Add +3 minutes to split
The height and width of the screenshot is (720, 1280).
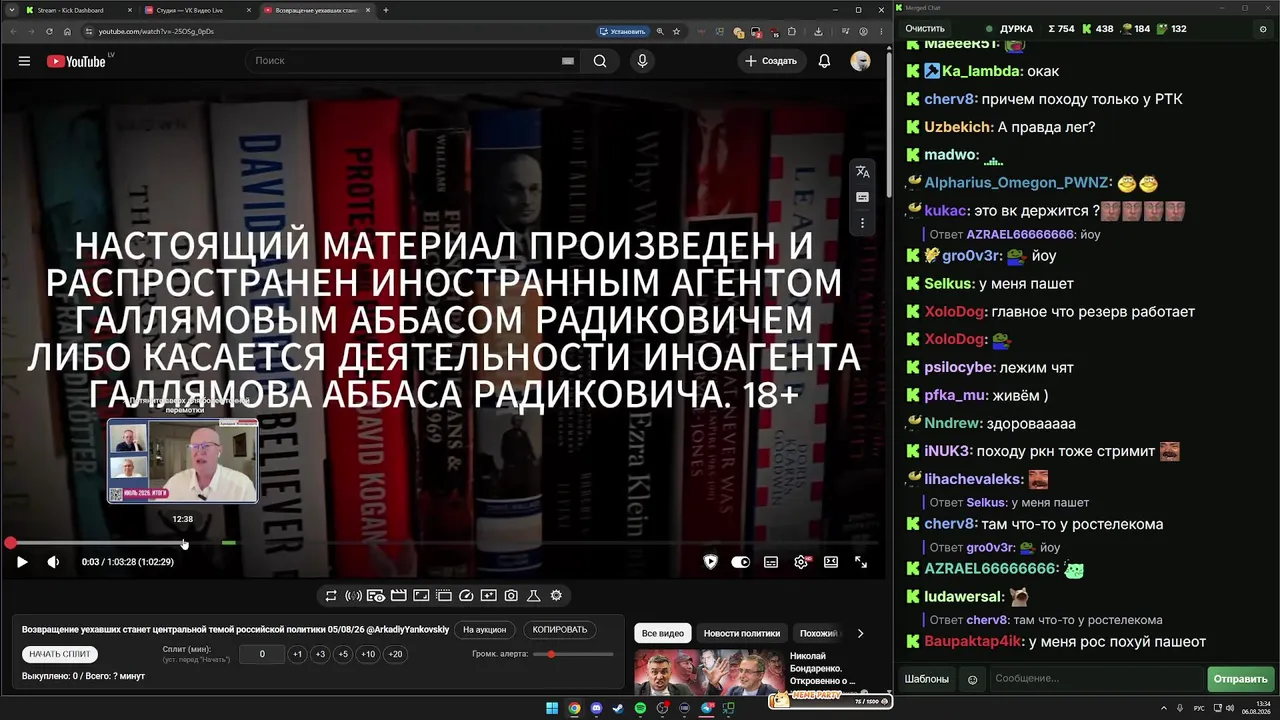click(320, 654)
